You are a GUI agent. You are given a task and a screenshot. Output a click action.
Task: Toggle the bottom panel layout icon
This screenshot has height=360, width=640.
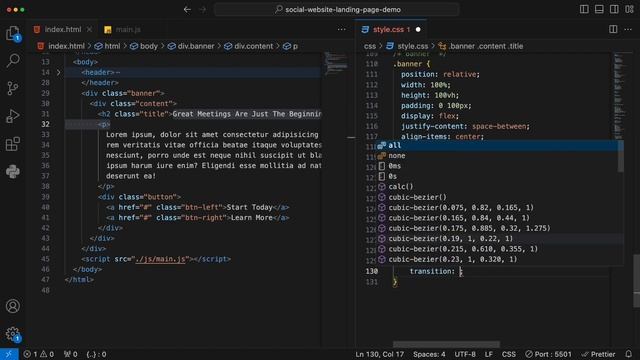[599, 9]
